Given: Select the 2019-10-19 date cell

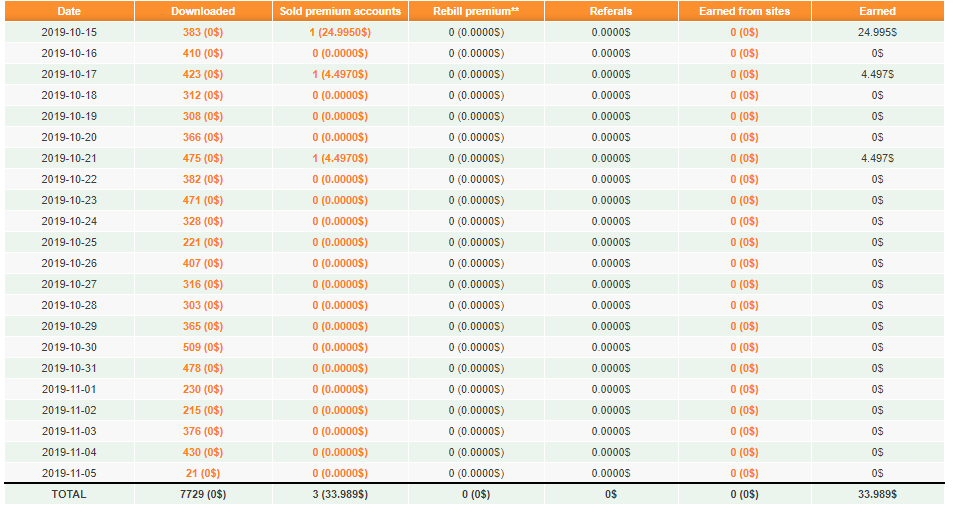Looking at the screenshot, I should tap(69, 116).
